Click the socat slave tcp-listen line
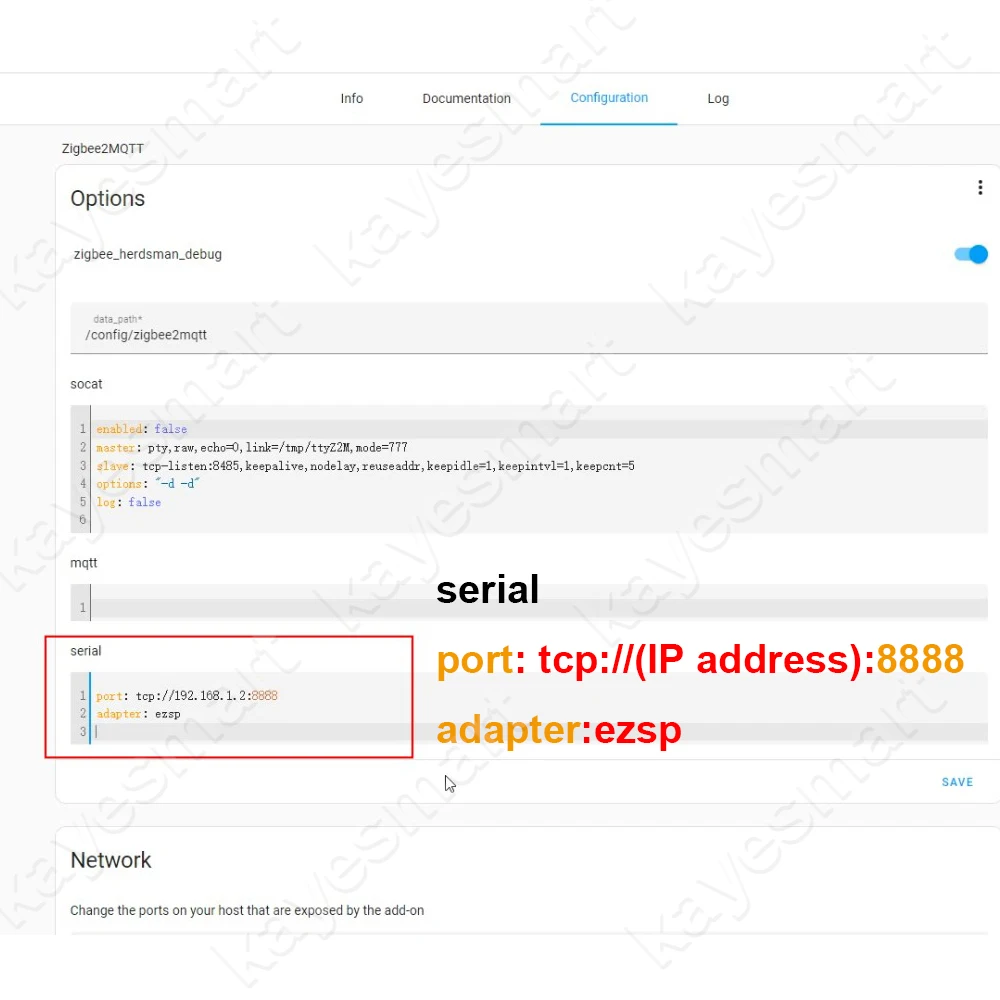This screenshot has height=1000, width=1000. point(365,466)
